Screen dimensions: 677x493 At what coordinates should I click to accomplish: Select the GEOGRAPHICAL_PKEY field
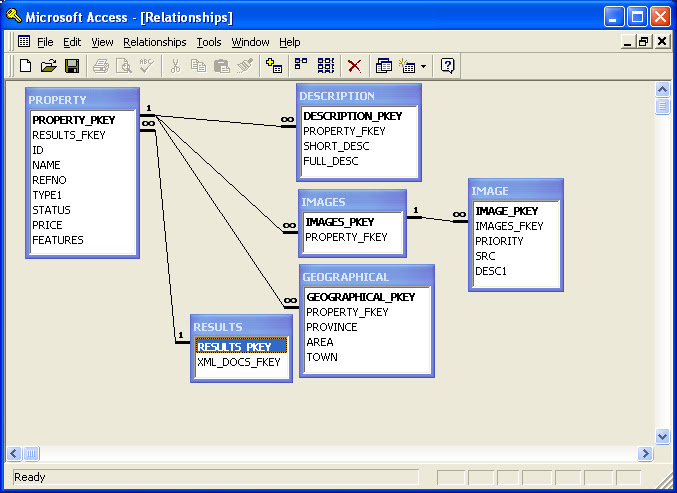coord(361,297)
